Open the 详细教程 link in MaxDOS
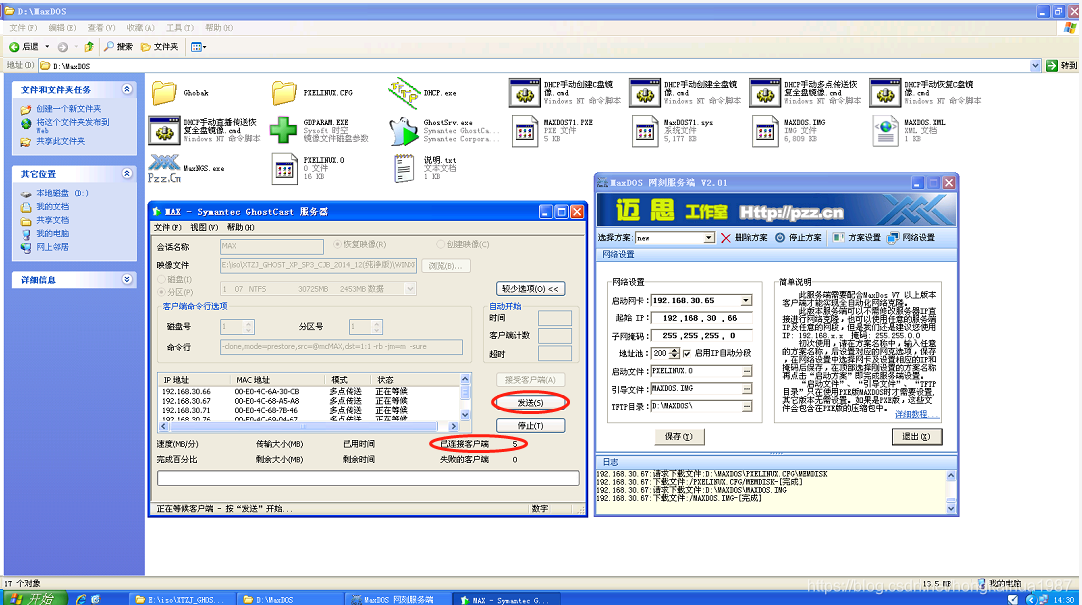This screenshot has height=605, width=1082. tap(916, 415)
